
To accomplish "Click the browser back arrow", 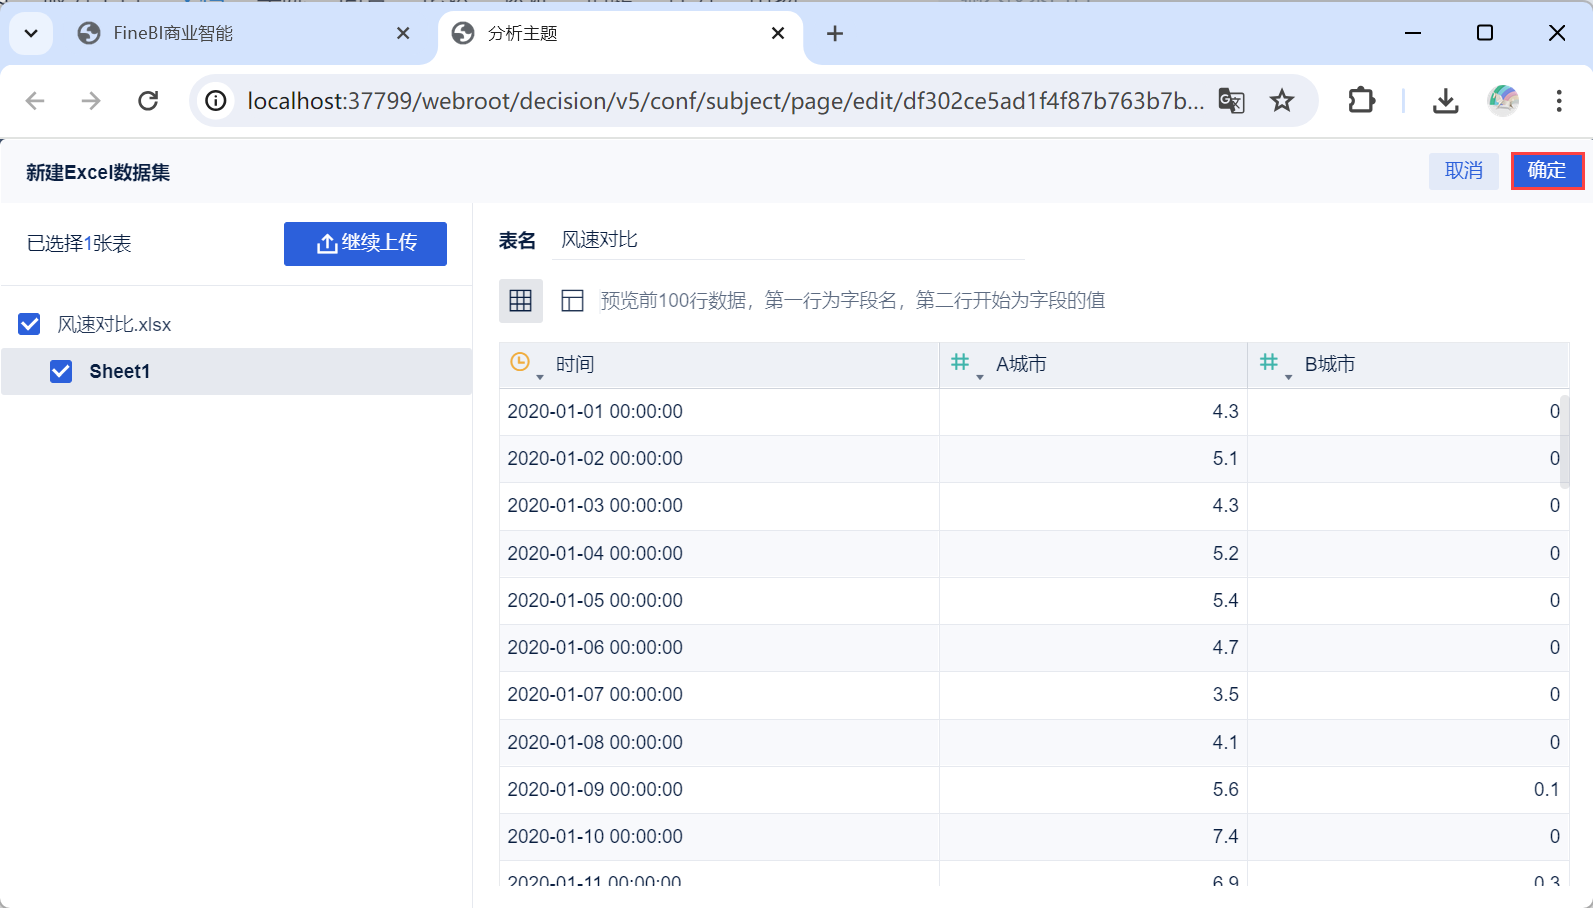I will (35, 101).
